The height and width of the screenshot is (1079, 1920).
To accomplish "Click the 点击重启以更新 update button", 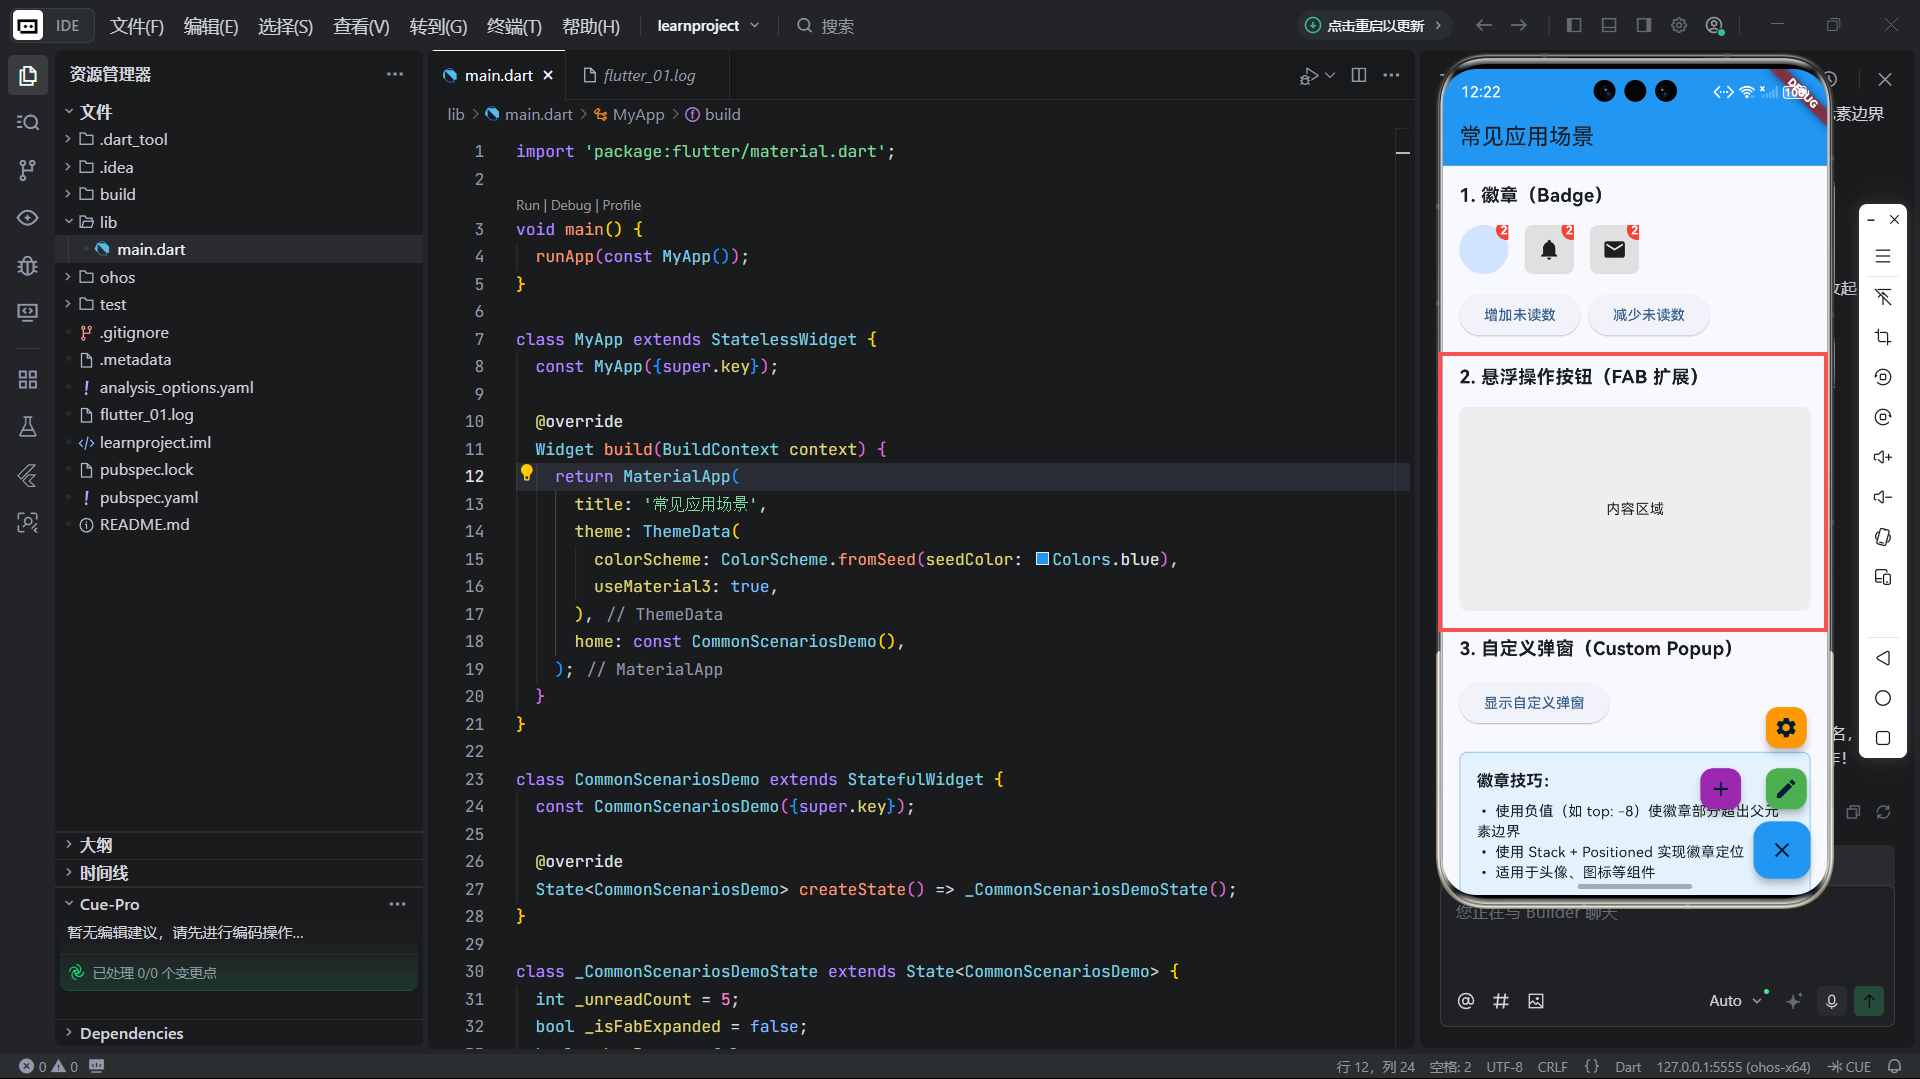I will click(x=1374, y=25).
